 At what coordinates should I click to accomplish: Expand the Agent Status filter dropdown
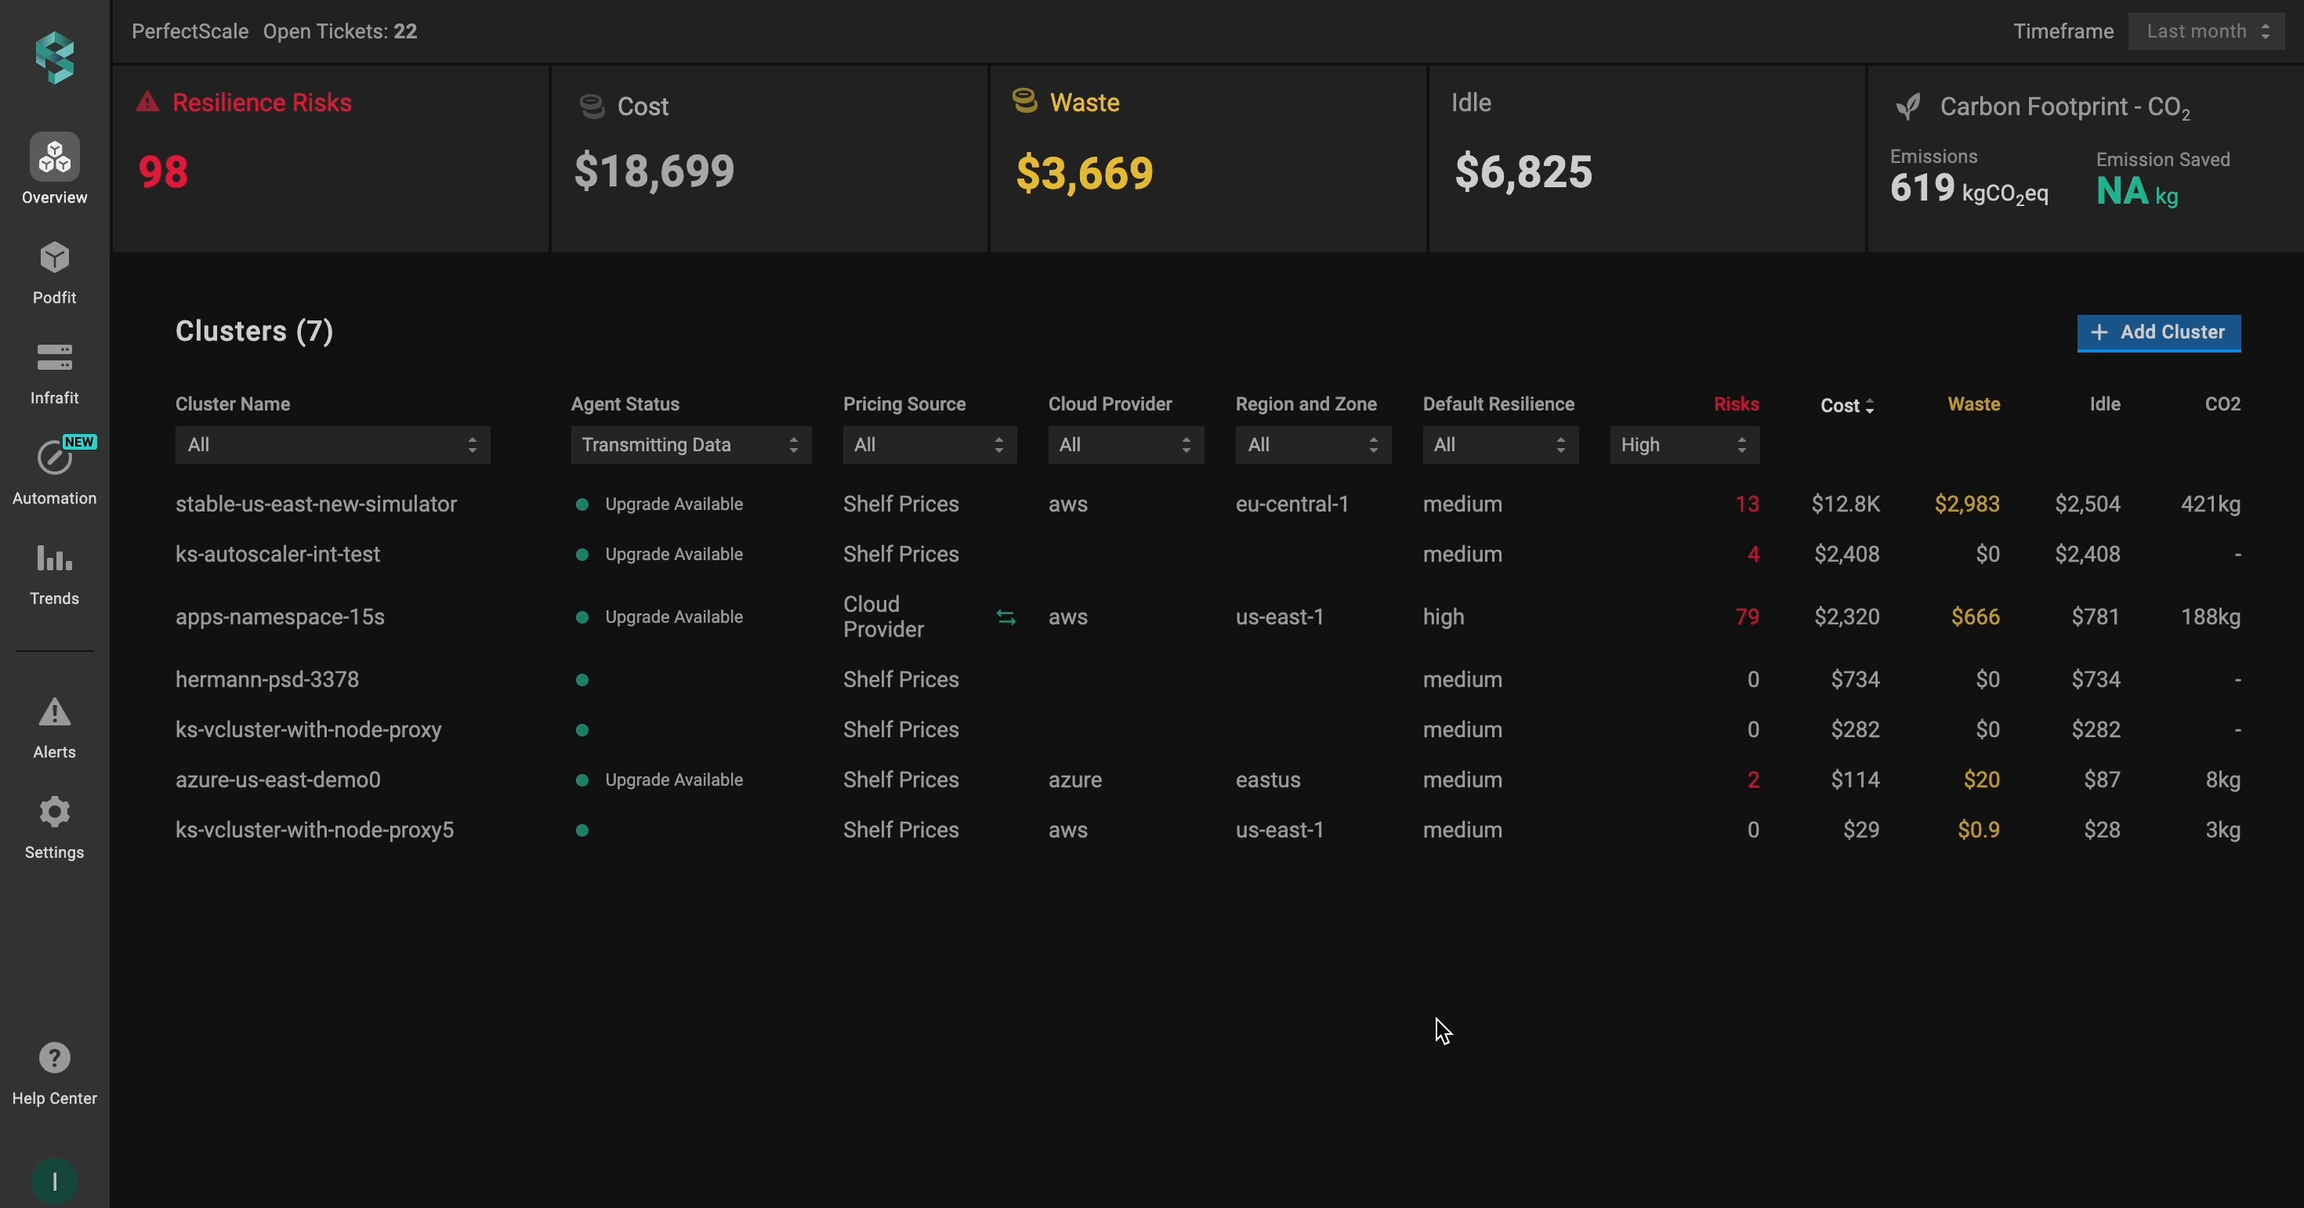[x=690, y=445]
